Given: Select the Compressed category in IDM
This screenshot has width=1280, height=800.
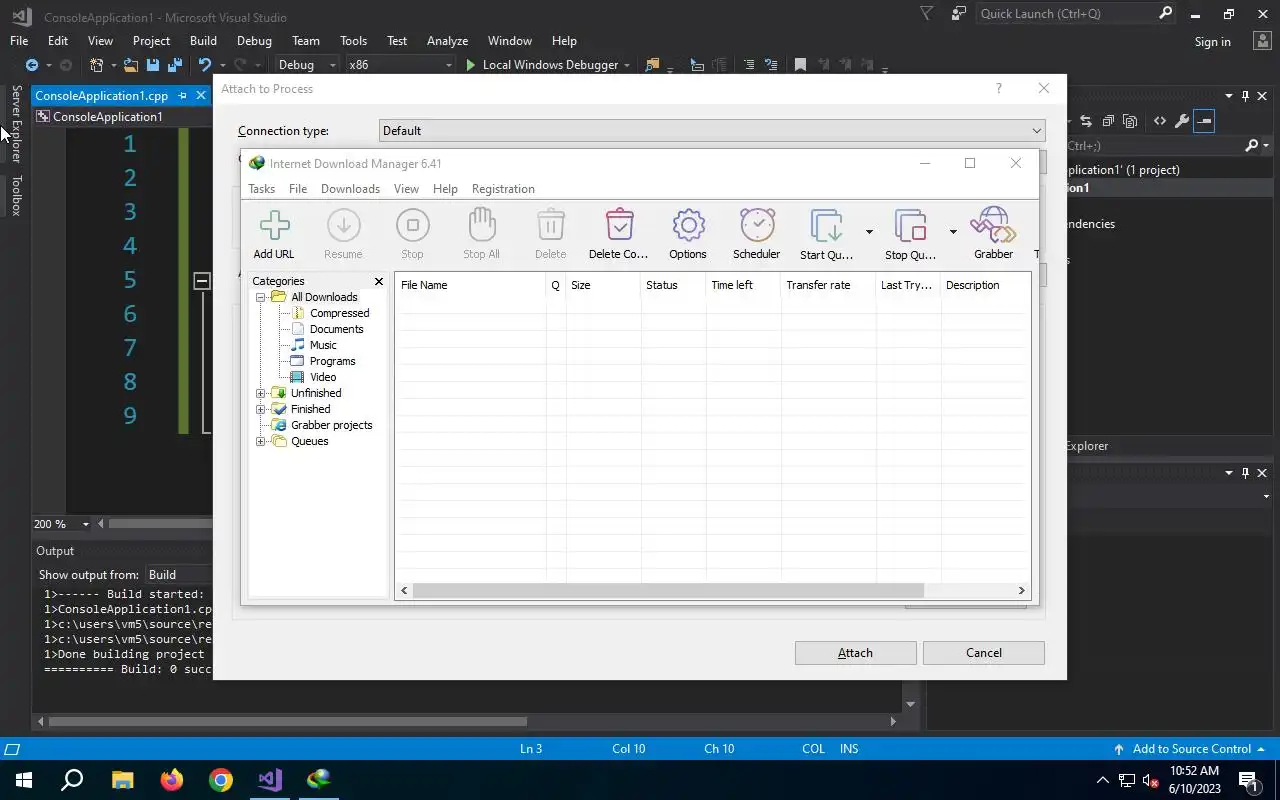Looking at the screenshot, I should 339,313.
